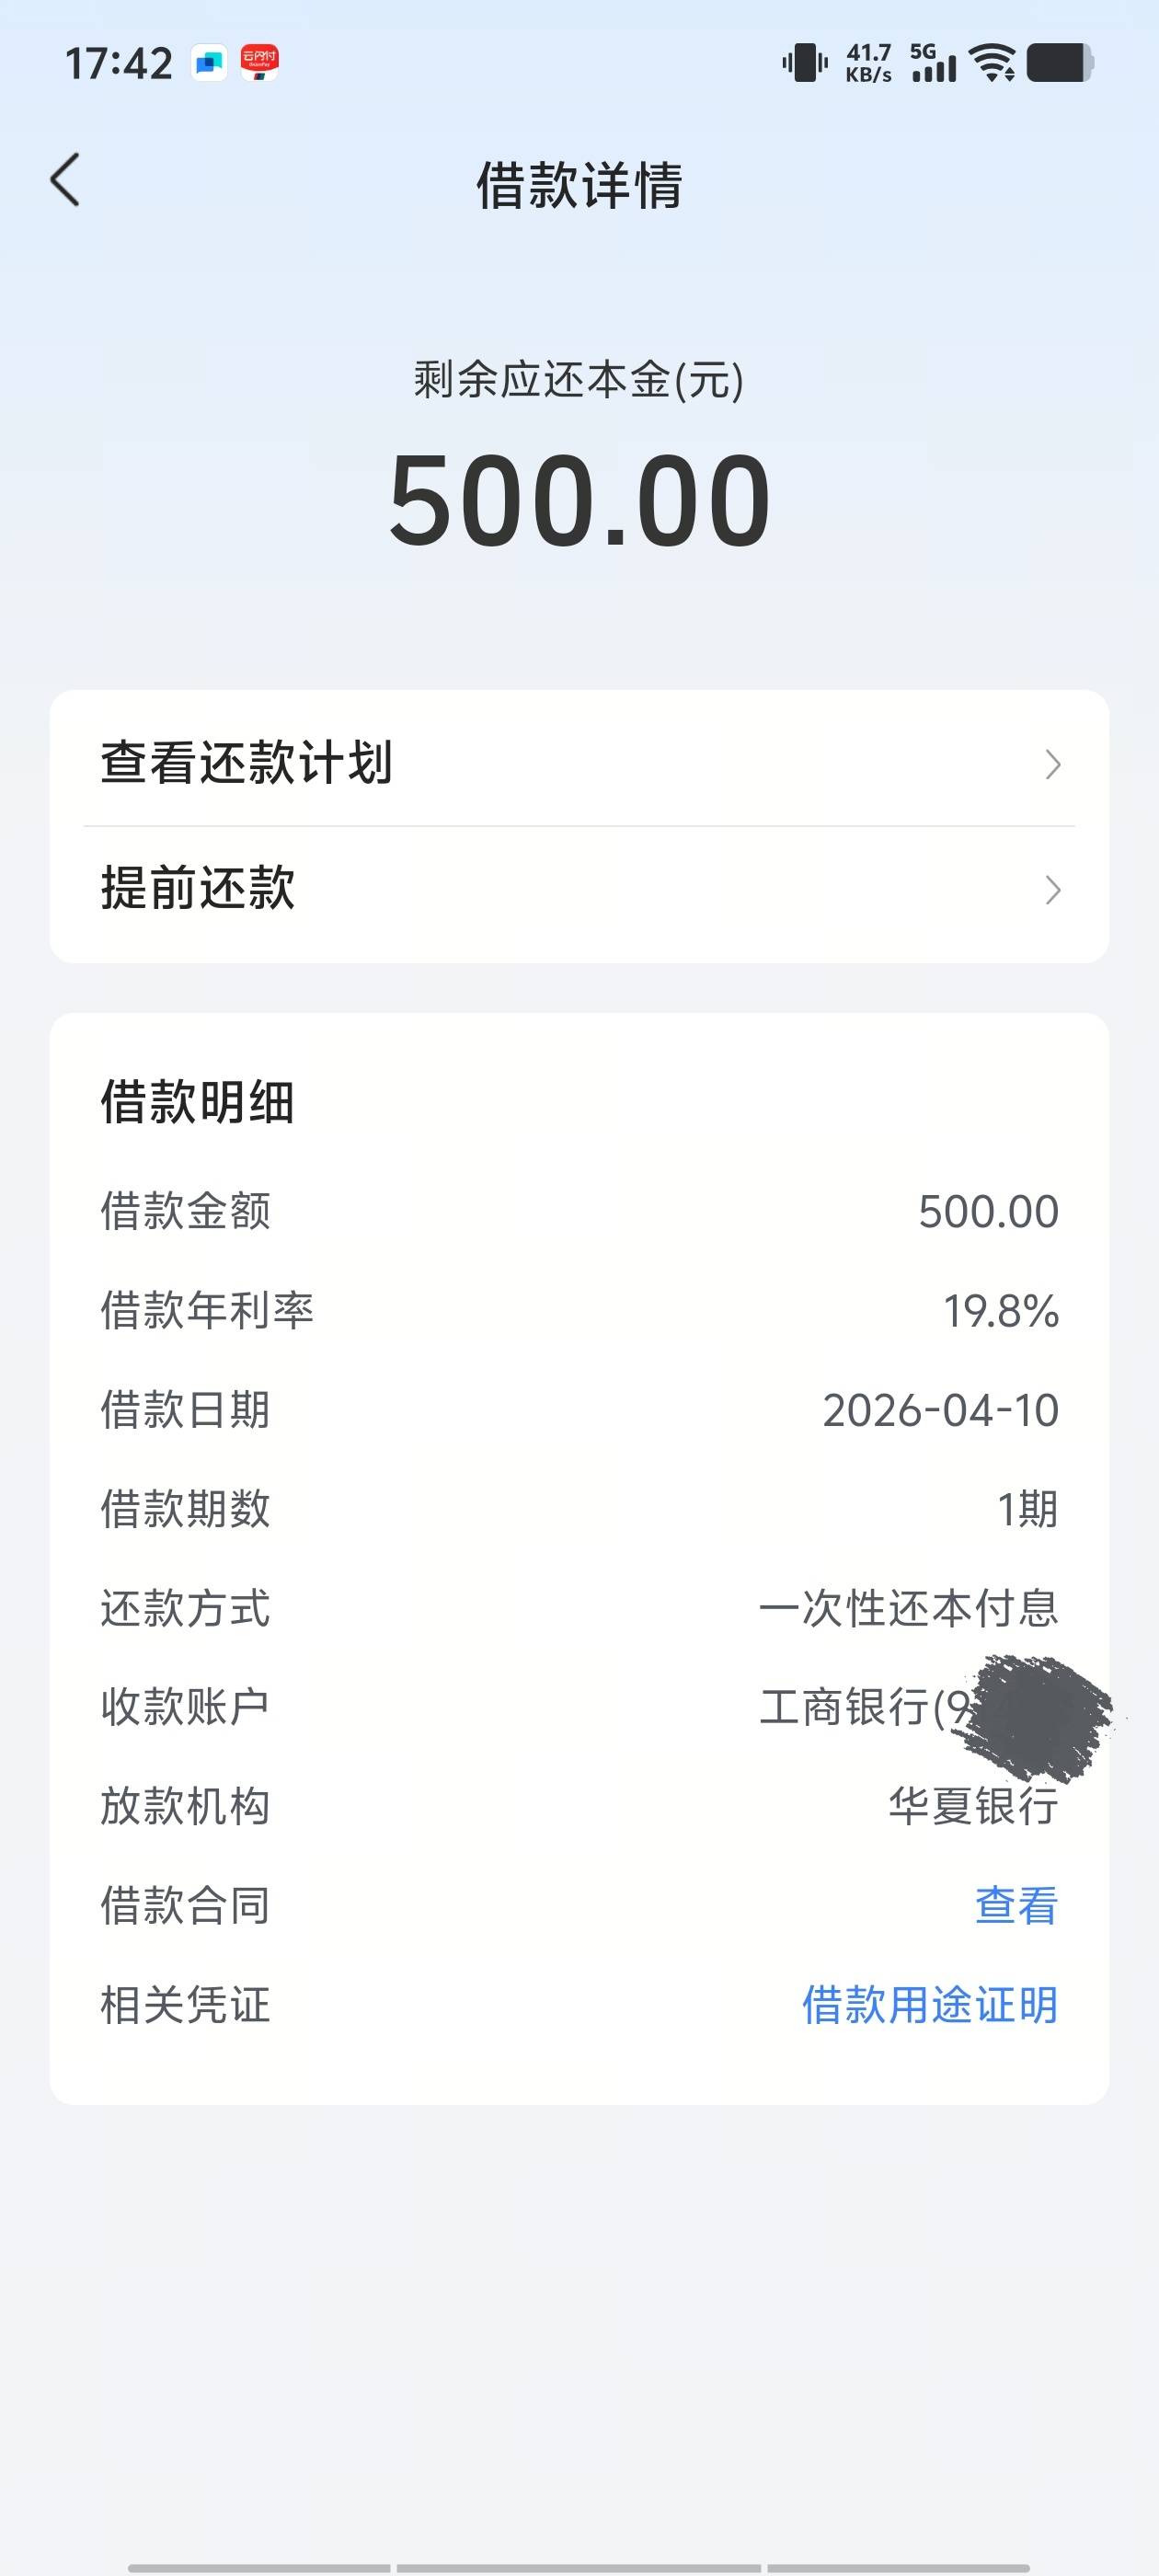Tap the 19.8% annual interest rate
The height and width of the screenshot is (2576, 1159).
click(x=1001, y=1311)
